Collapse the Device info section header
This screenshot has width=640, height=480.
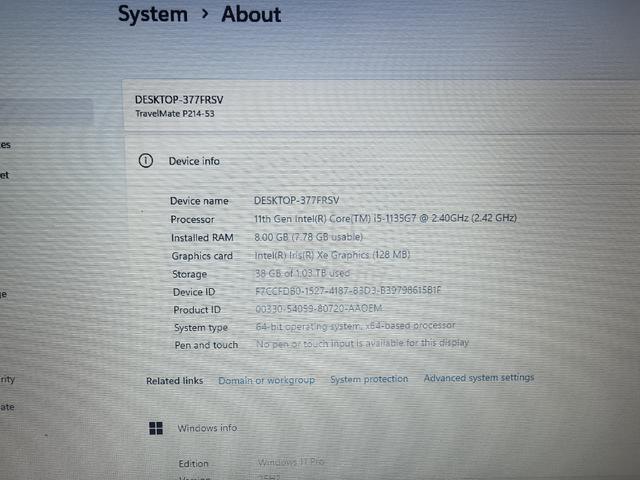pos(381,161)
